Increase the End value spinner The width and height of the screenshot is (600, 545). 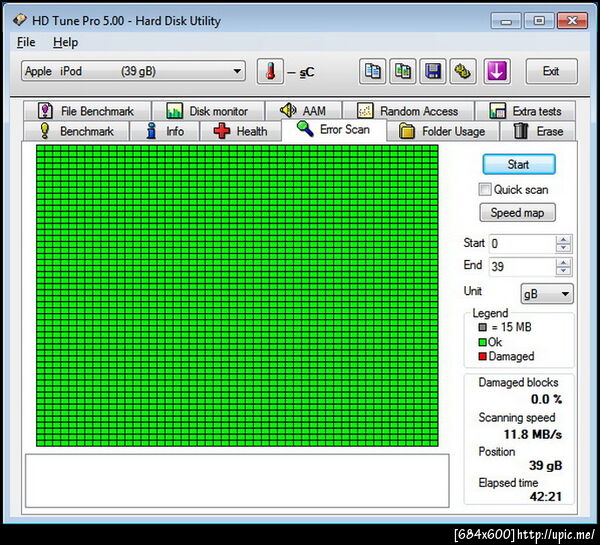(563, 263)
